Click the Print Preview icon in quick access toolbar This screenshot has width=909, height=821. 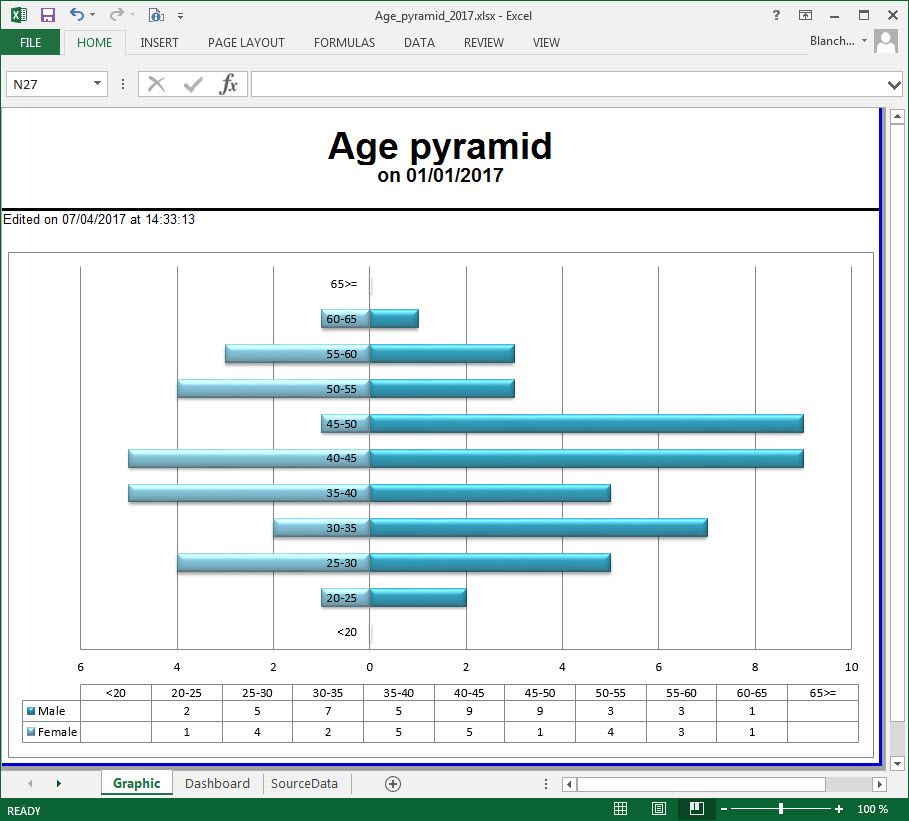click(x=155, y=15)
